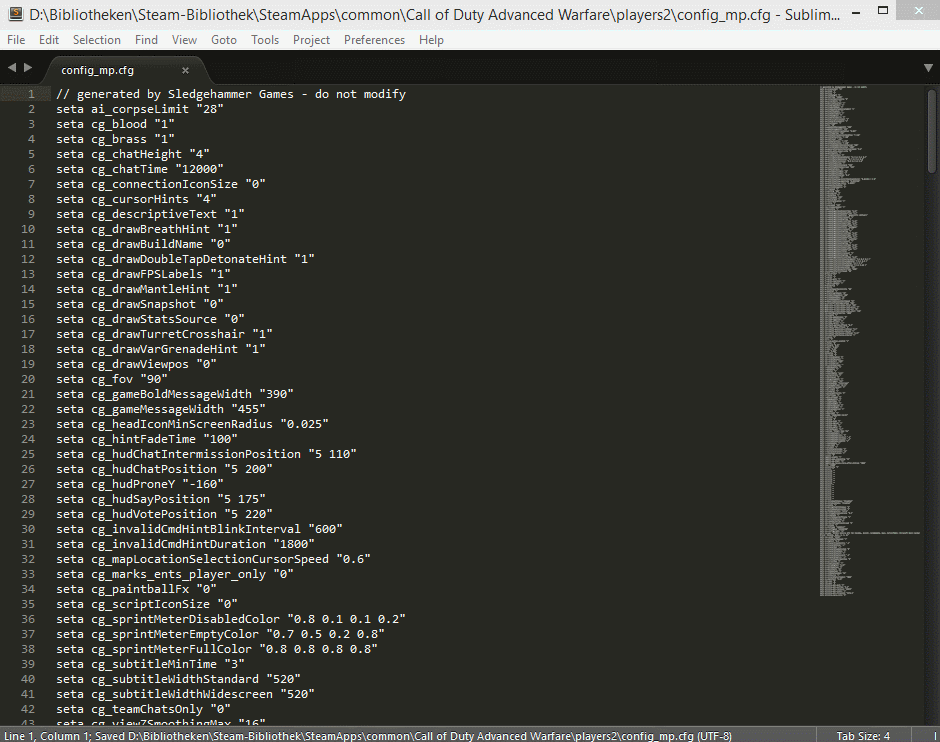Click line number 20 in the gutter
940x742 pixels.
[28, 379]
